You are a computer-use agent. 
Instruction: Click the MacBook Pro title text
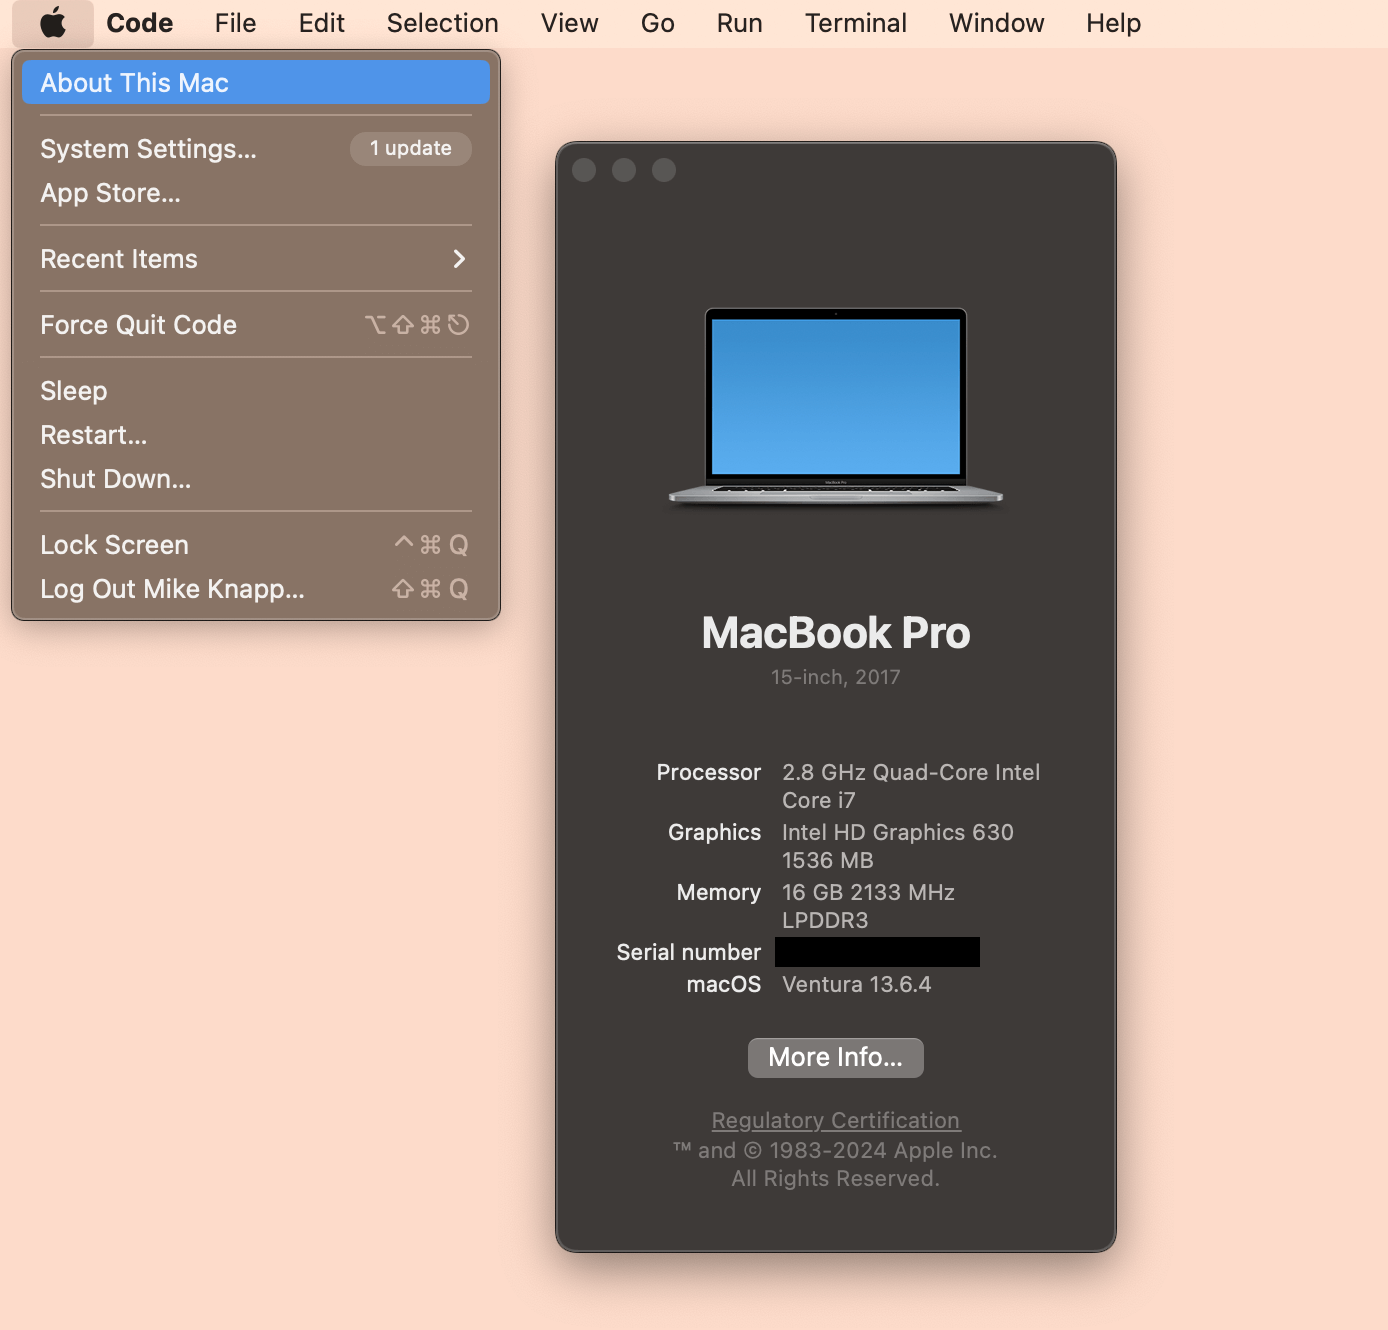[836, 633]
